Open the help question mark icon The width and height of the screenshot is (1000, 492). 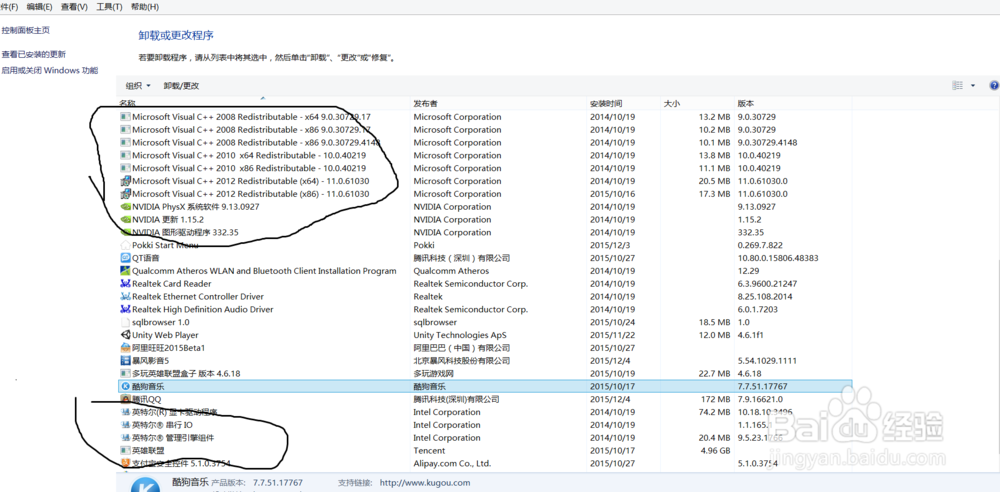pyautogui.click(x=994, y=86)
